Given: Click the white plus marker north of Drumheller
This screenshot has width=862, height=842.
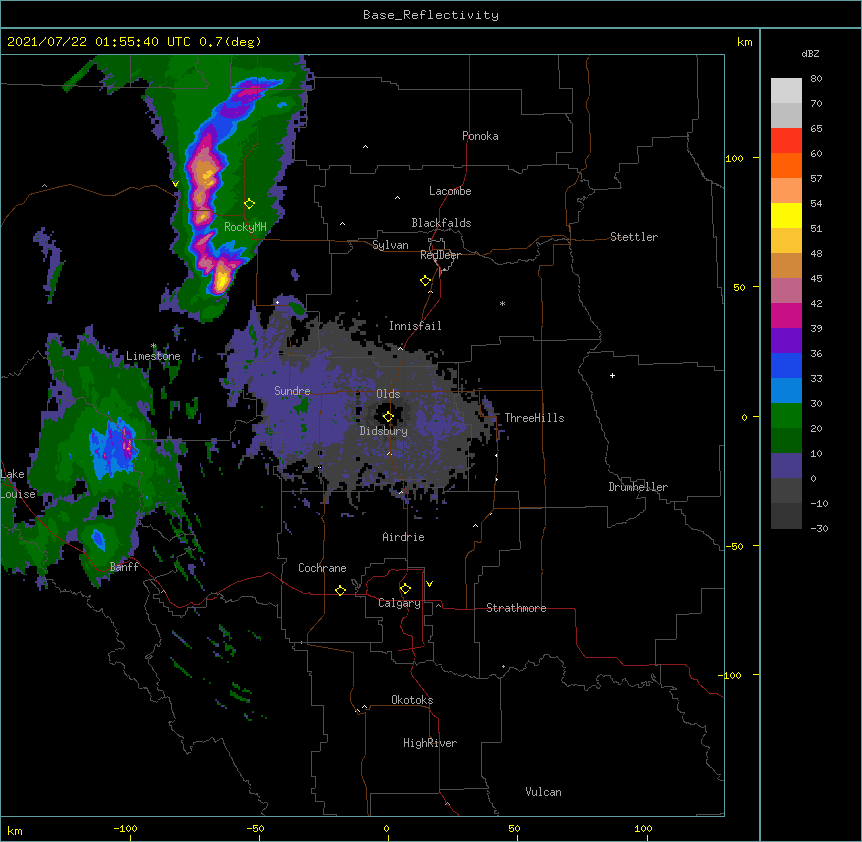Looking at the screenshot, I should pos(612,375).
